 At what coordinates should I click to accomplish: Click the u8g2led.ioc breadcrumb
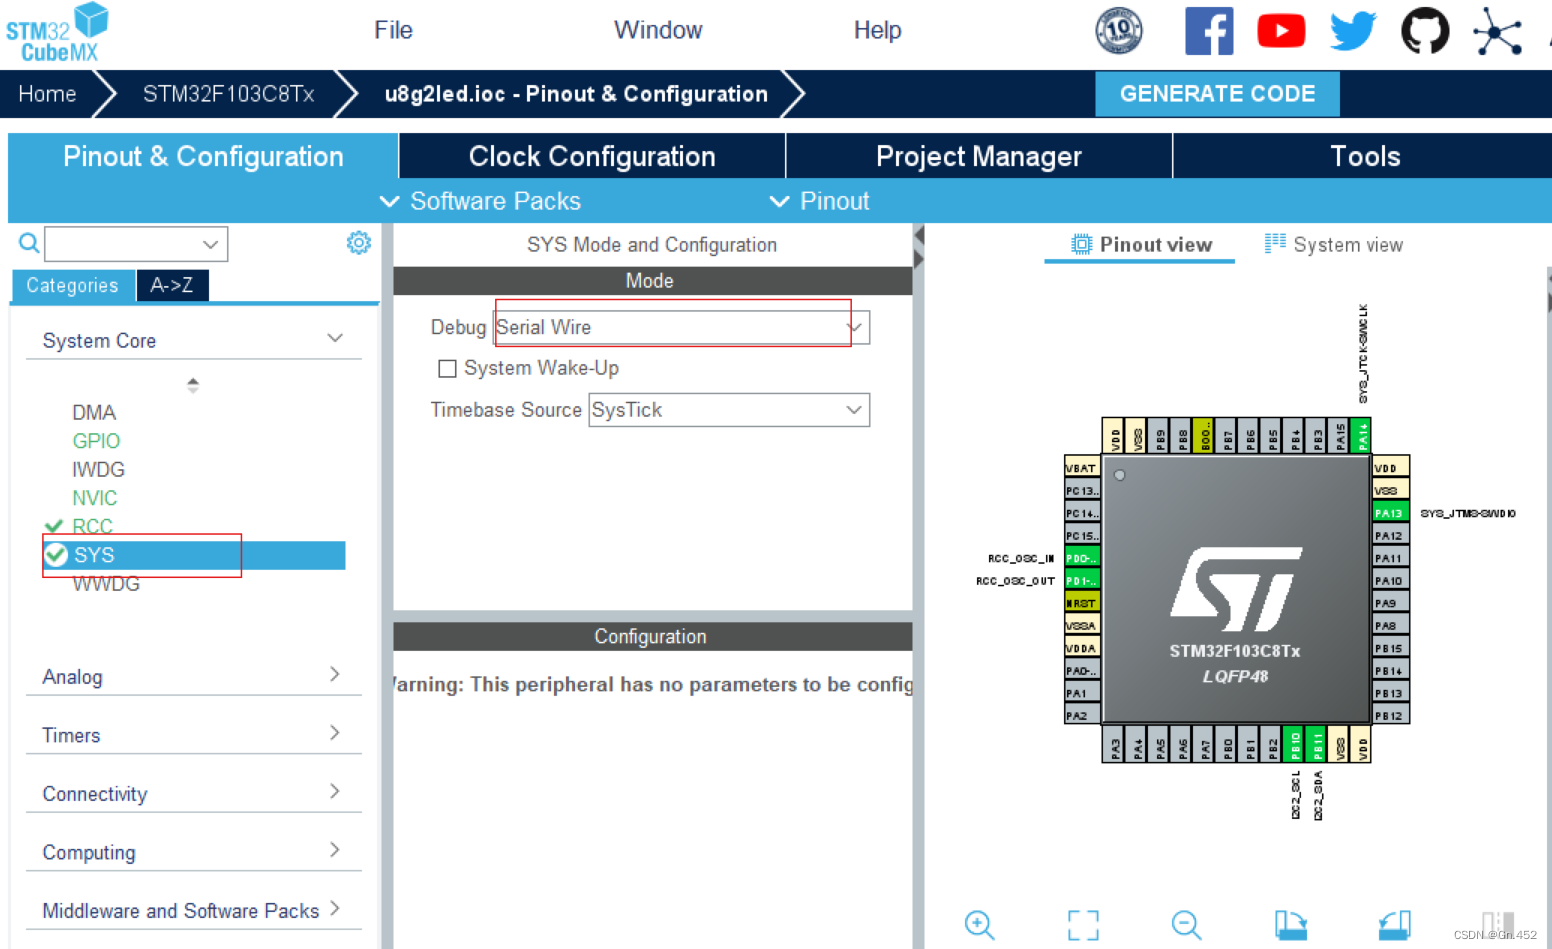(x=576, y=94)
